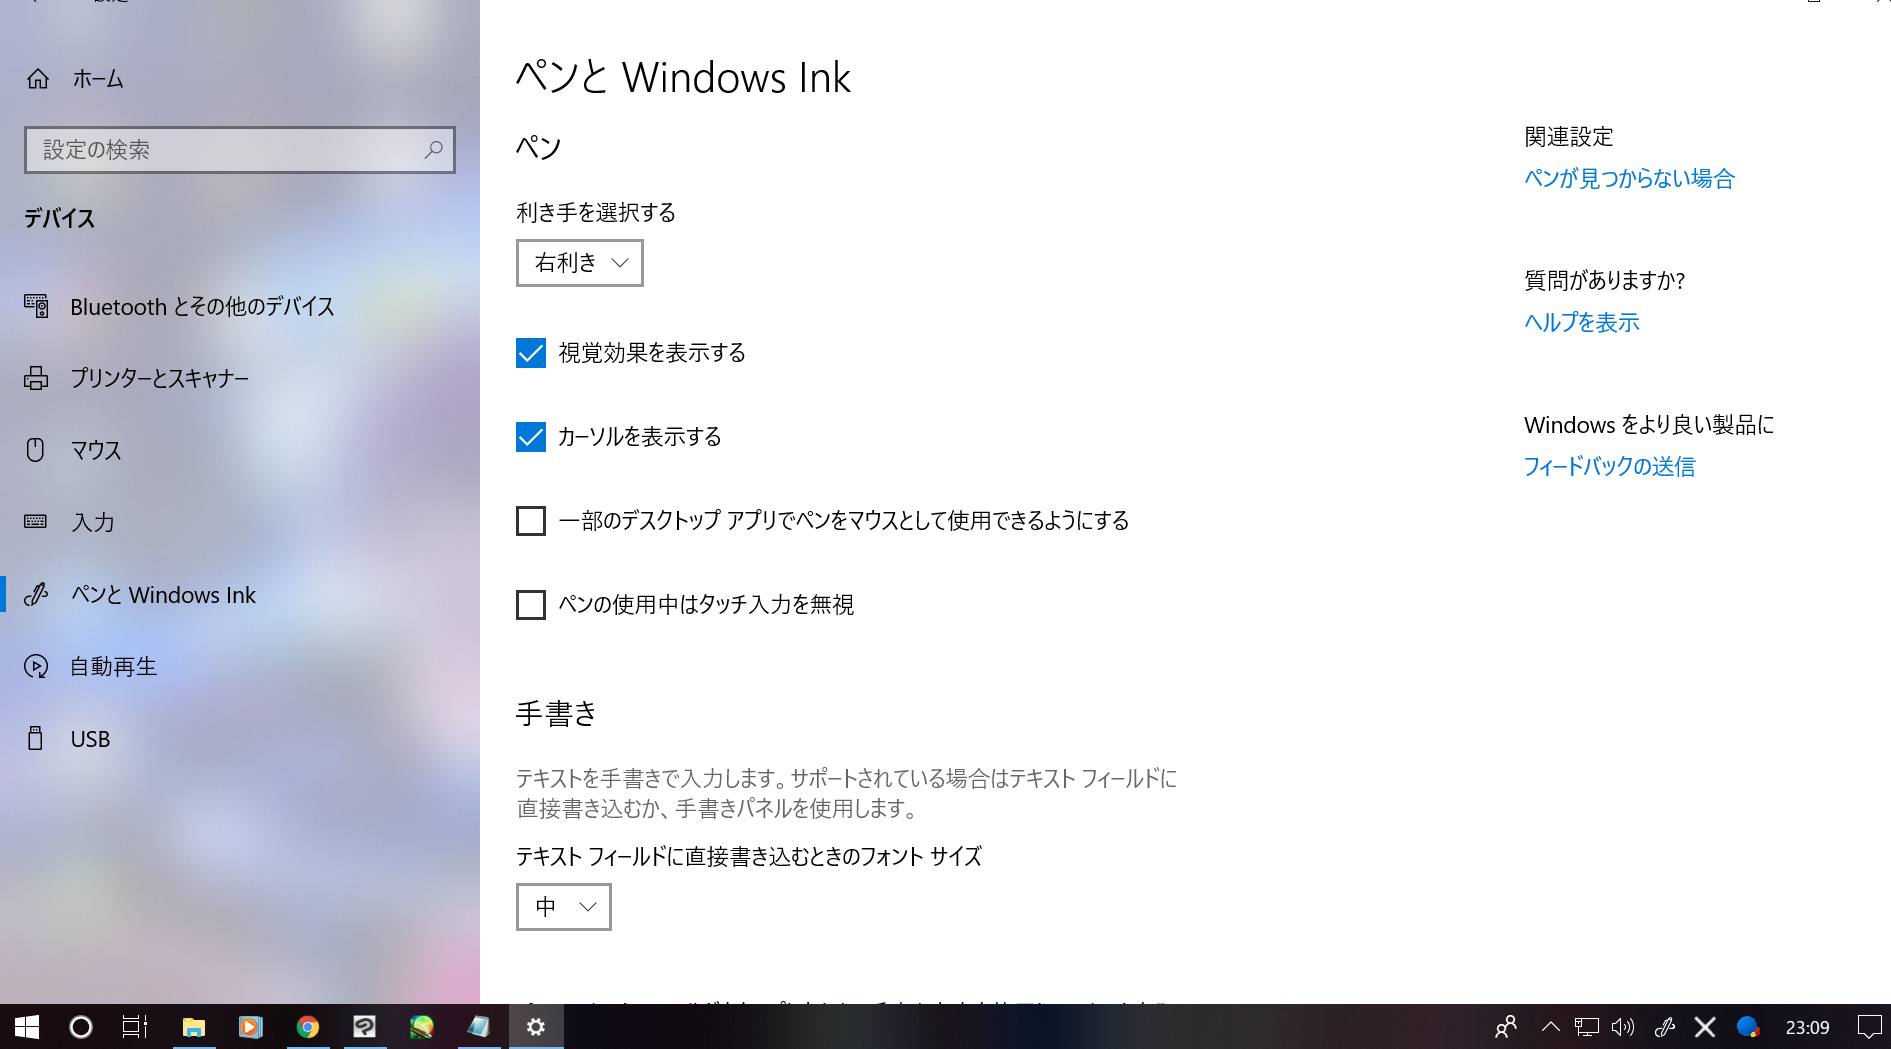Open the 23:09 clock flyout

click(1808, 1027)
